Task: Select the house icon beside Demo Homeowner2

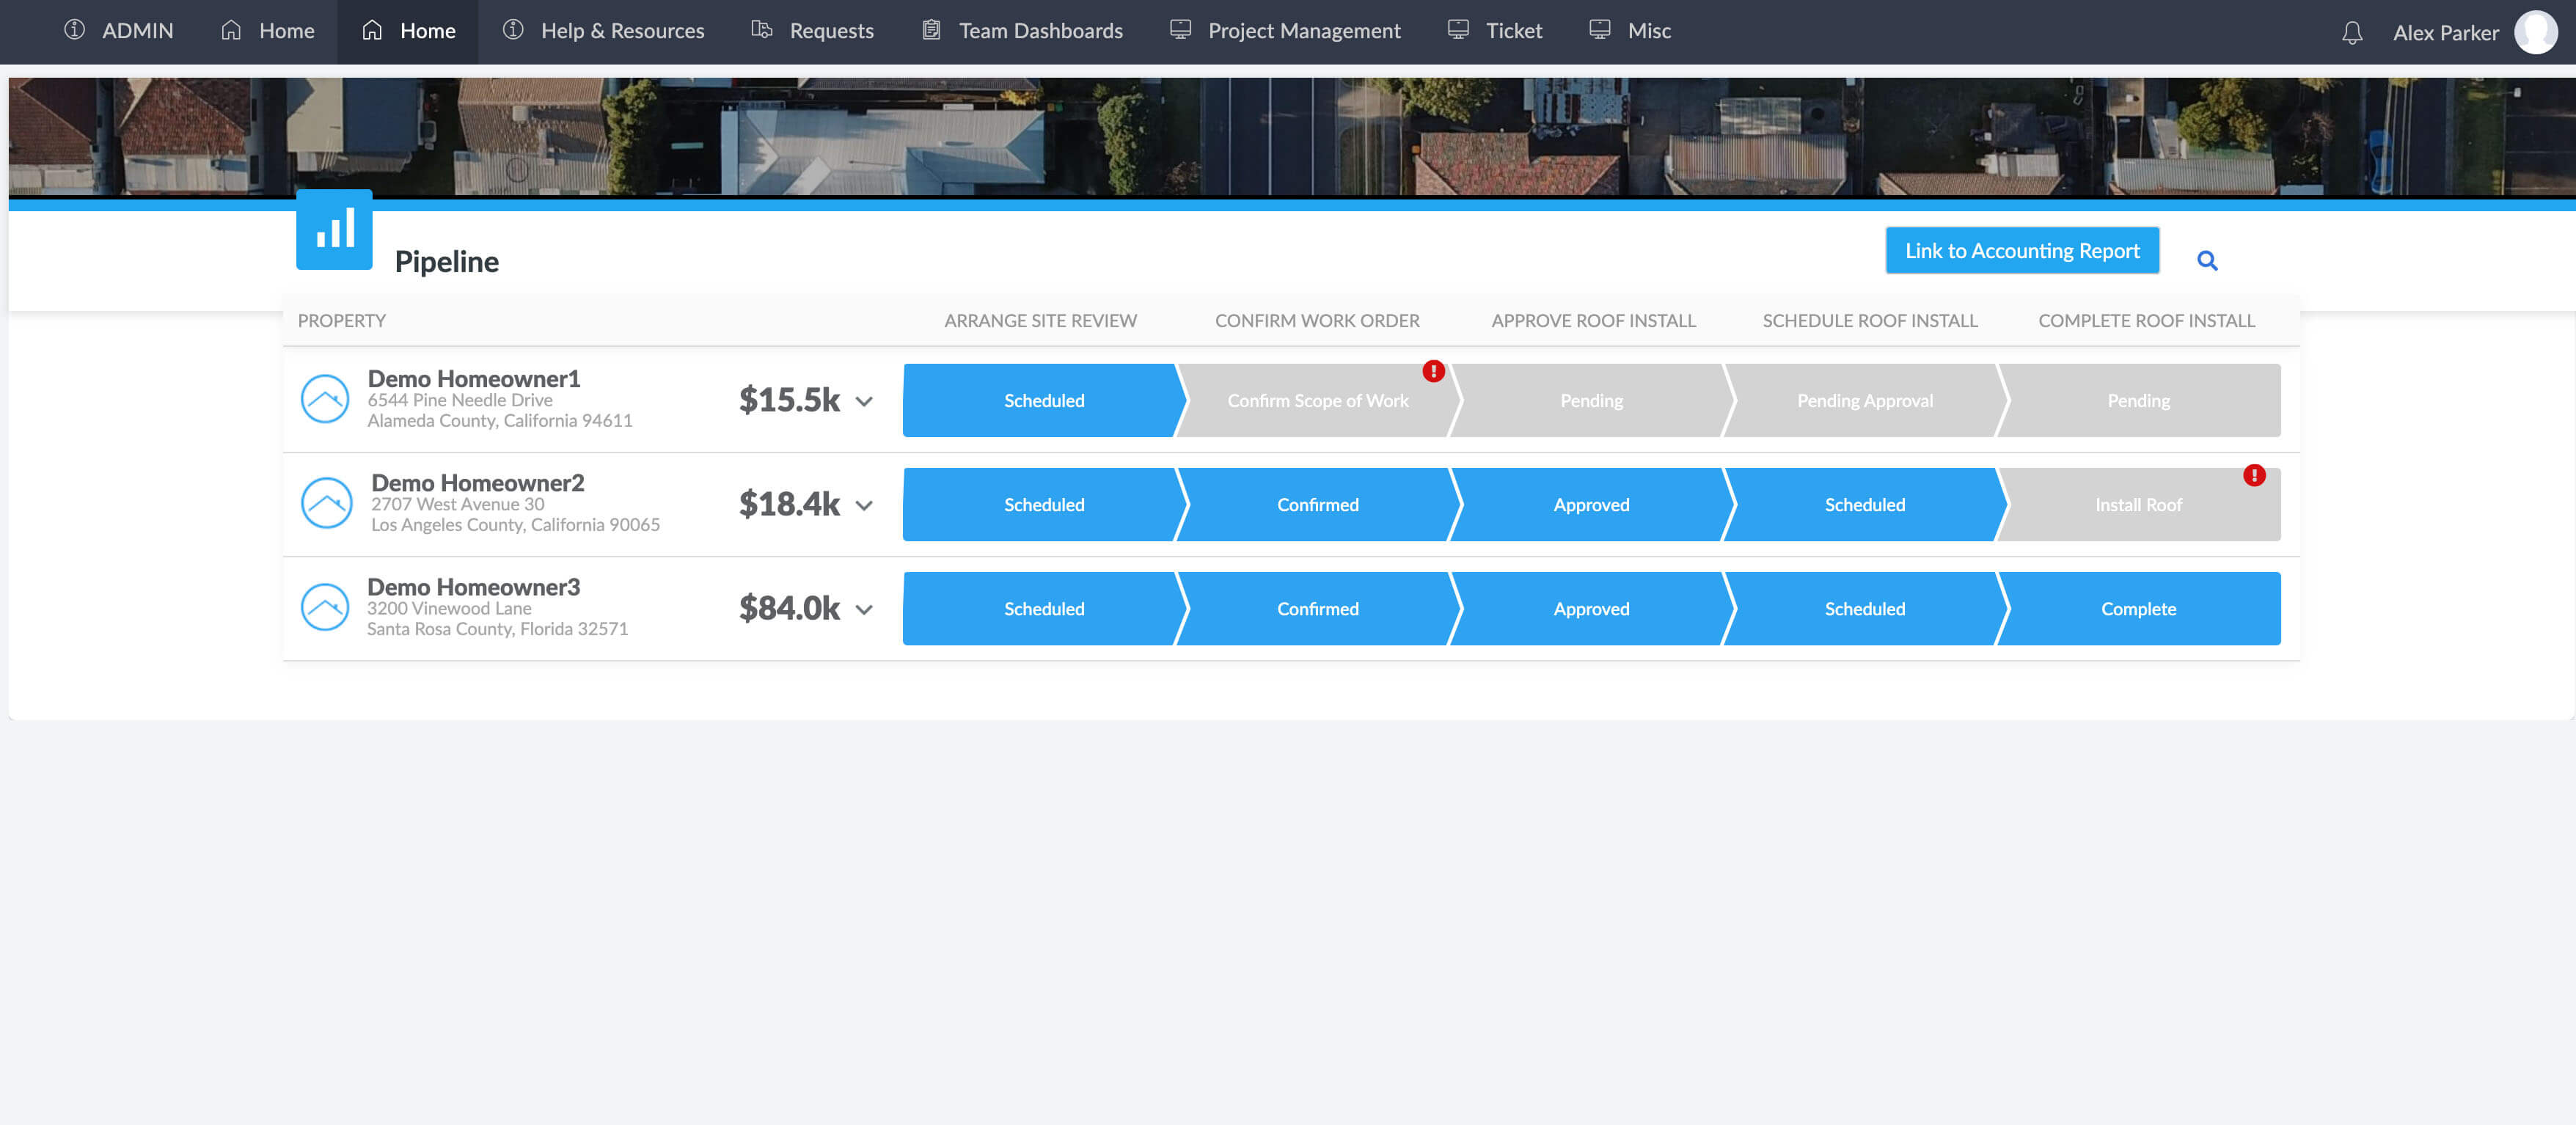Action: pyautogui.click(x=324, y=503)
